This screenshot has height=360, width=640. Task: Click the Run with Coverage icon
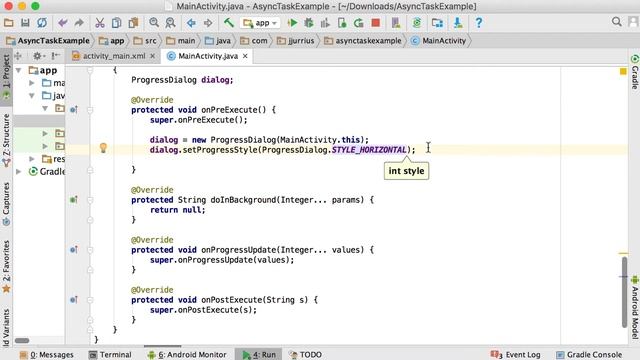click(x=325, y=23)
